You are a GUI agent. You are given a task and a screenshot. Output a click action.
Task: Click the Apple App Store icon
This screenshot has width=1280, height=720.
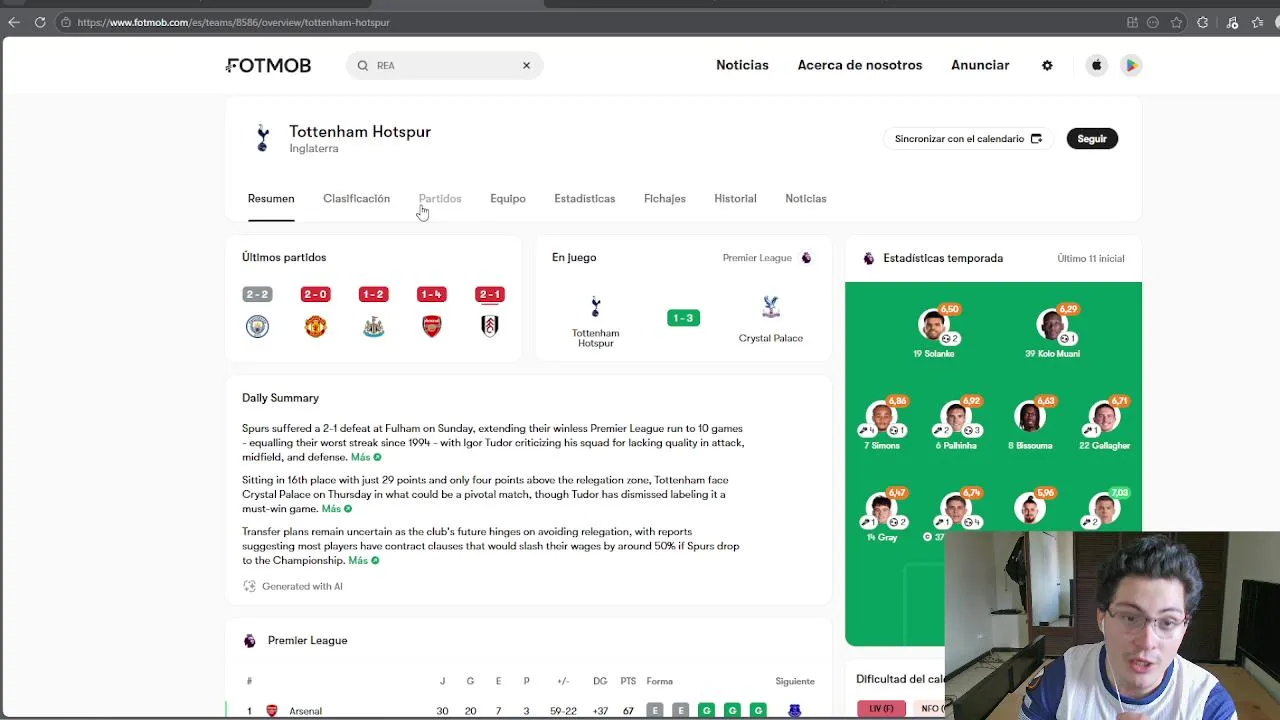point(1096,65)
